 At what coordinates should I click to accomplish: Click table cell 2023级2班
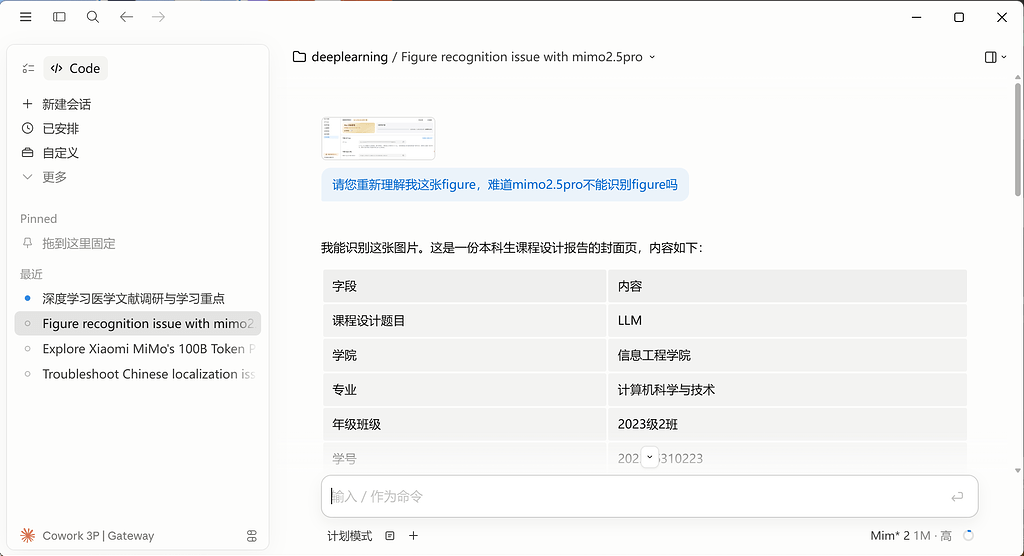[x=787, y=424]
